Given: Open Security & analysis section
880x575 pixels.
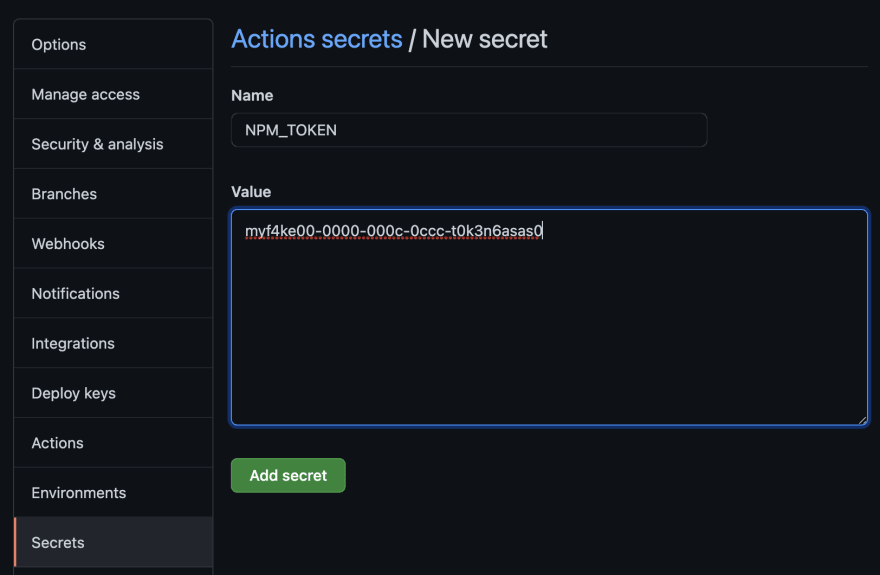Looking at the screenshot, I should click(x=97, y=144).
